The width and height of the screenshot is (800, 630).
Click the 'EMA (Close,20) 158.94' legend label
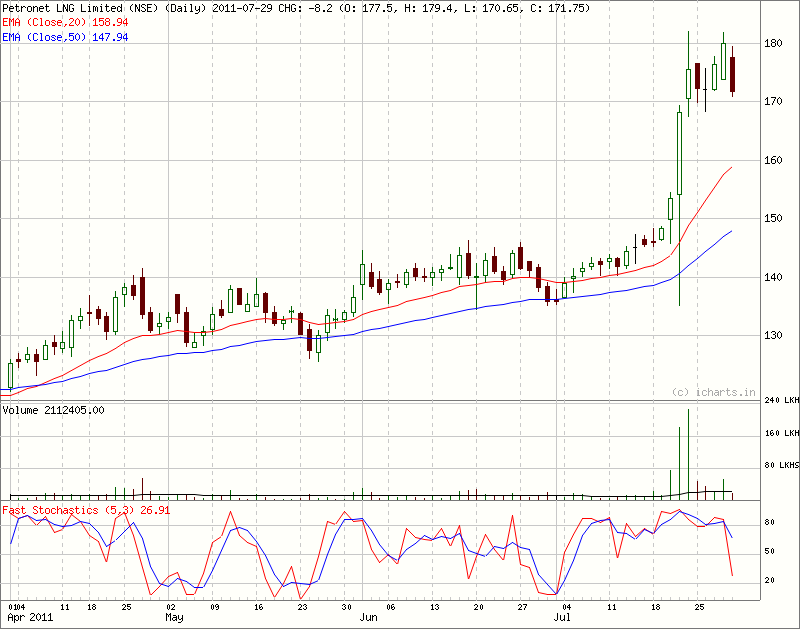[65, 22]
